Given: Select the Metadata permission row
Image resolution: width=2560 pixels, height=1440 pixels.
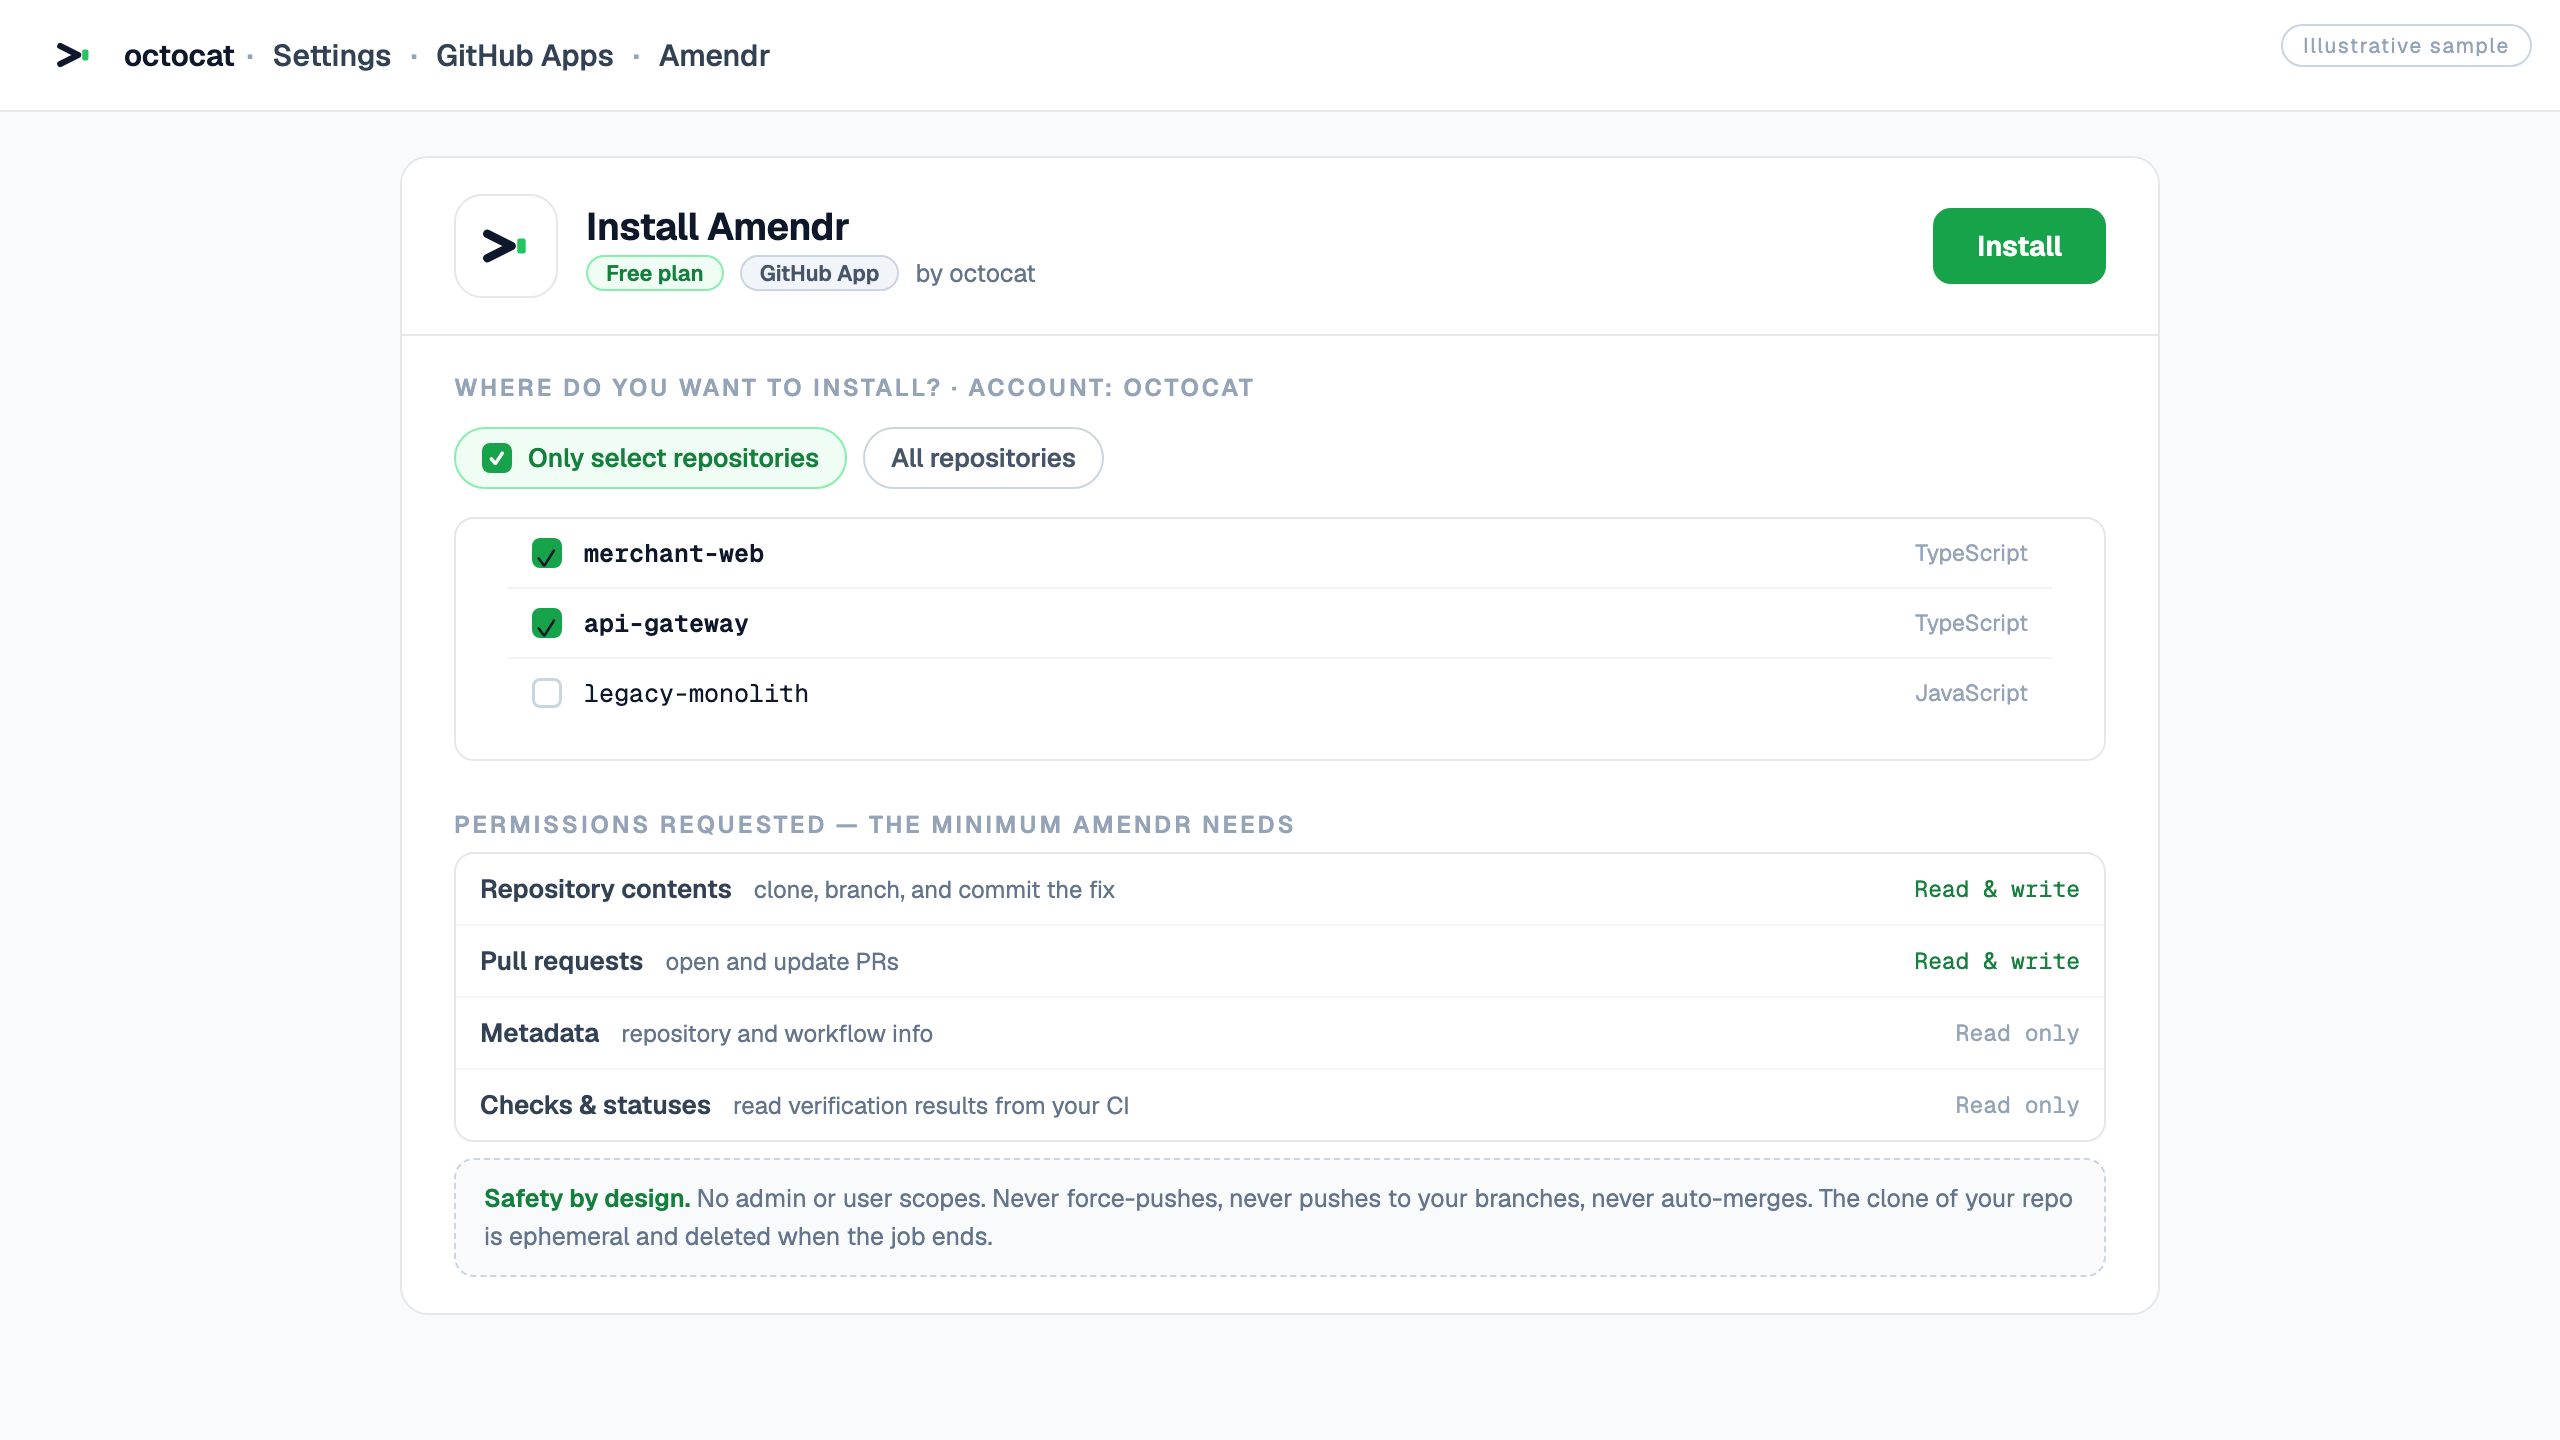Looking at the screenshot, I should pos(1280,1034).
